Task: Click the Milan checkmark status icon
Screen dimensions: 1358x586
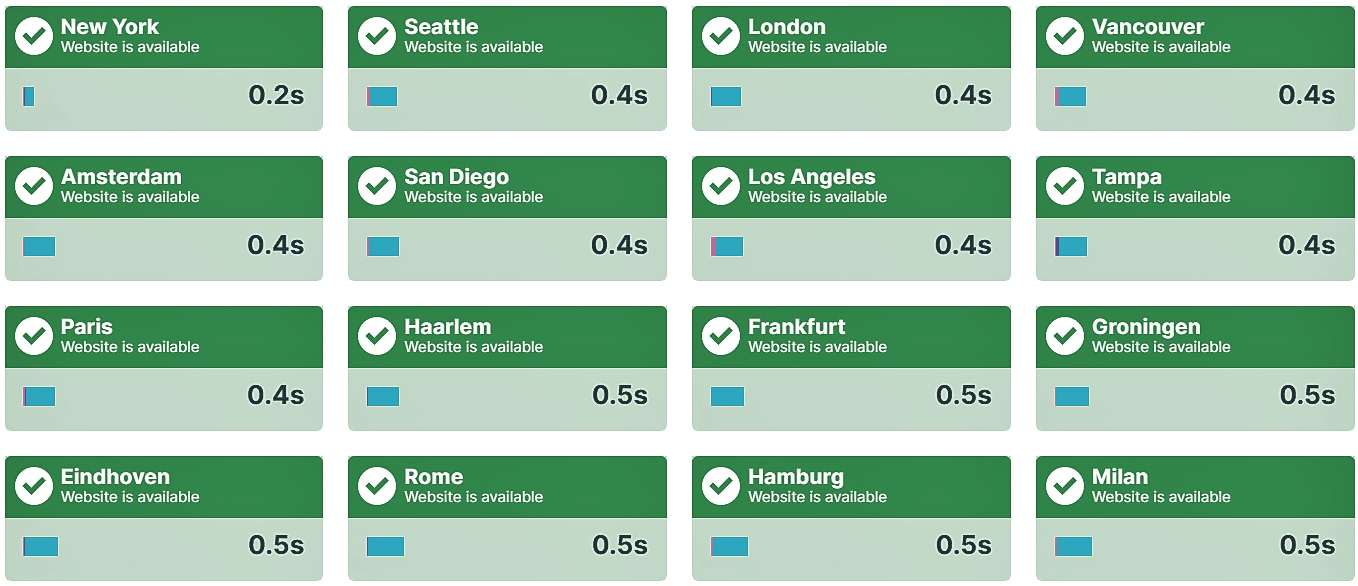Action: (1065, 487)
